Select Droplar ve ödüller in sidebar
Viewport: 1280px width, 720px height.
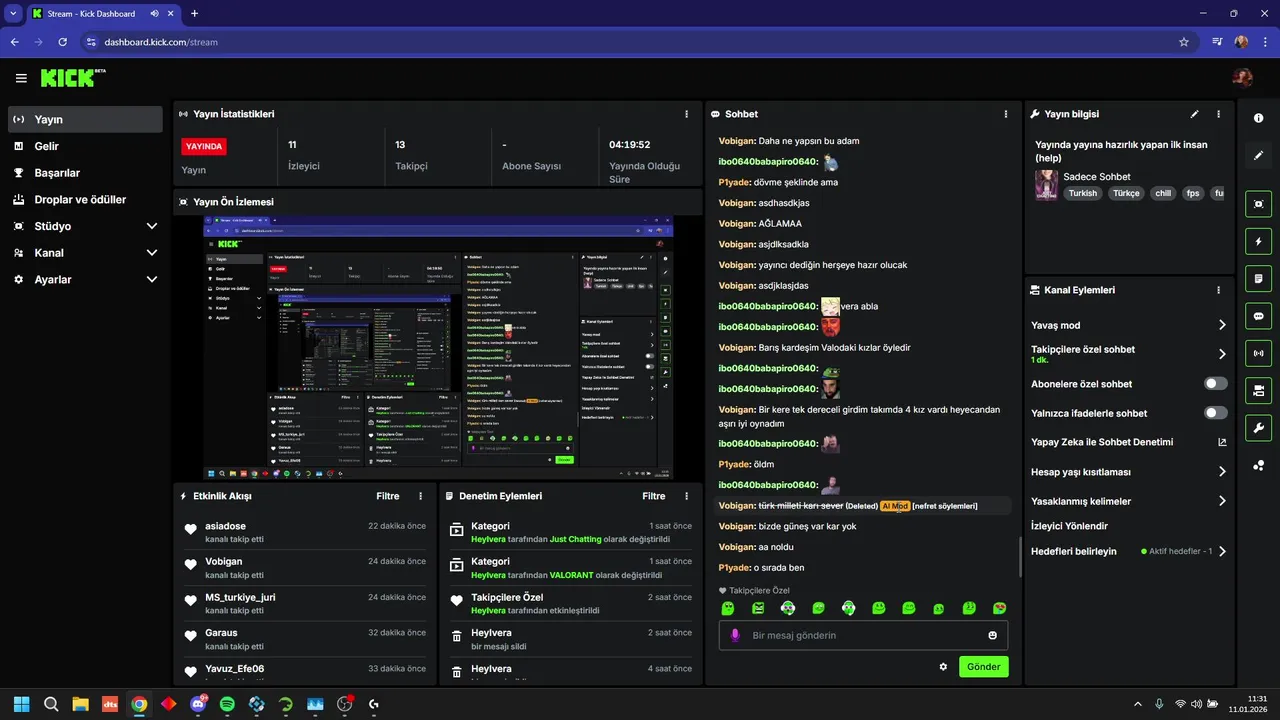[85, 200]
